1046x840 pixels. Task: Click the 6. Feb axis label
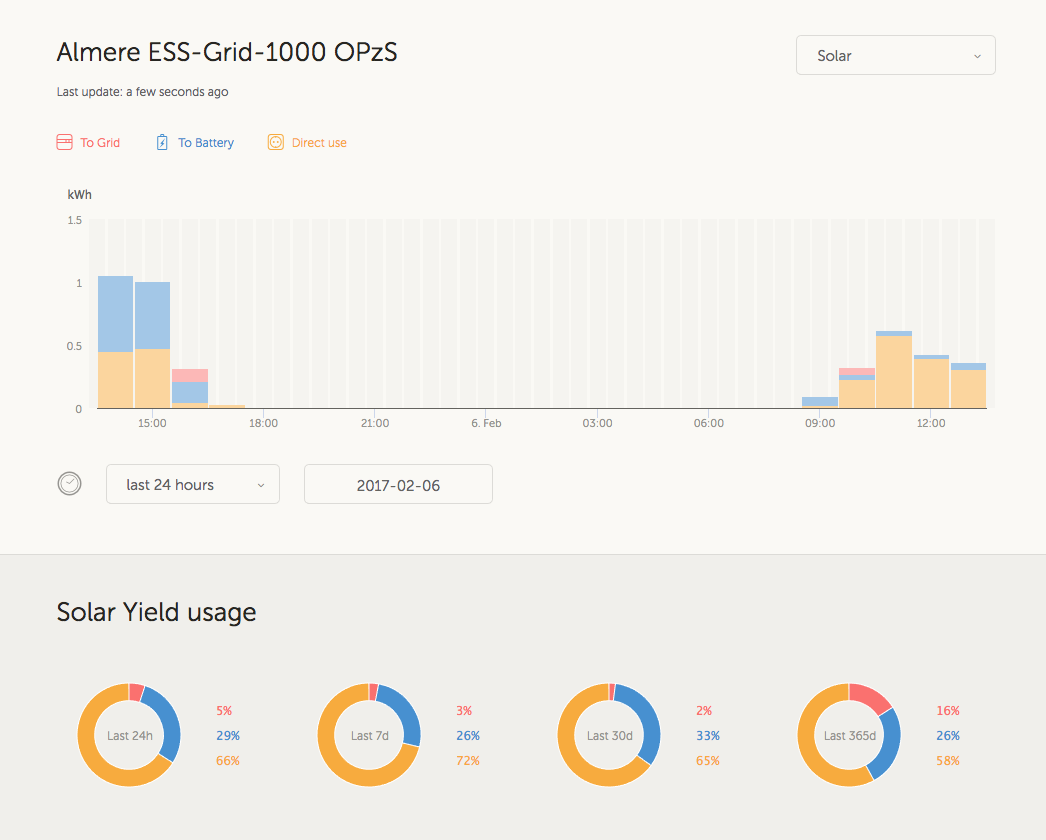pos(486,424)
